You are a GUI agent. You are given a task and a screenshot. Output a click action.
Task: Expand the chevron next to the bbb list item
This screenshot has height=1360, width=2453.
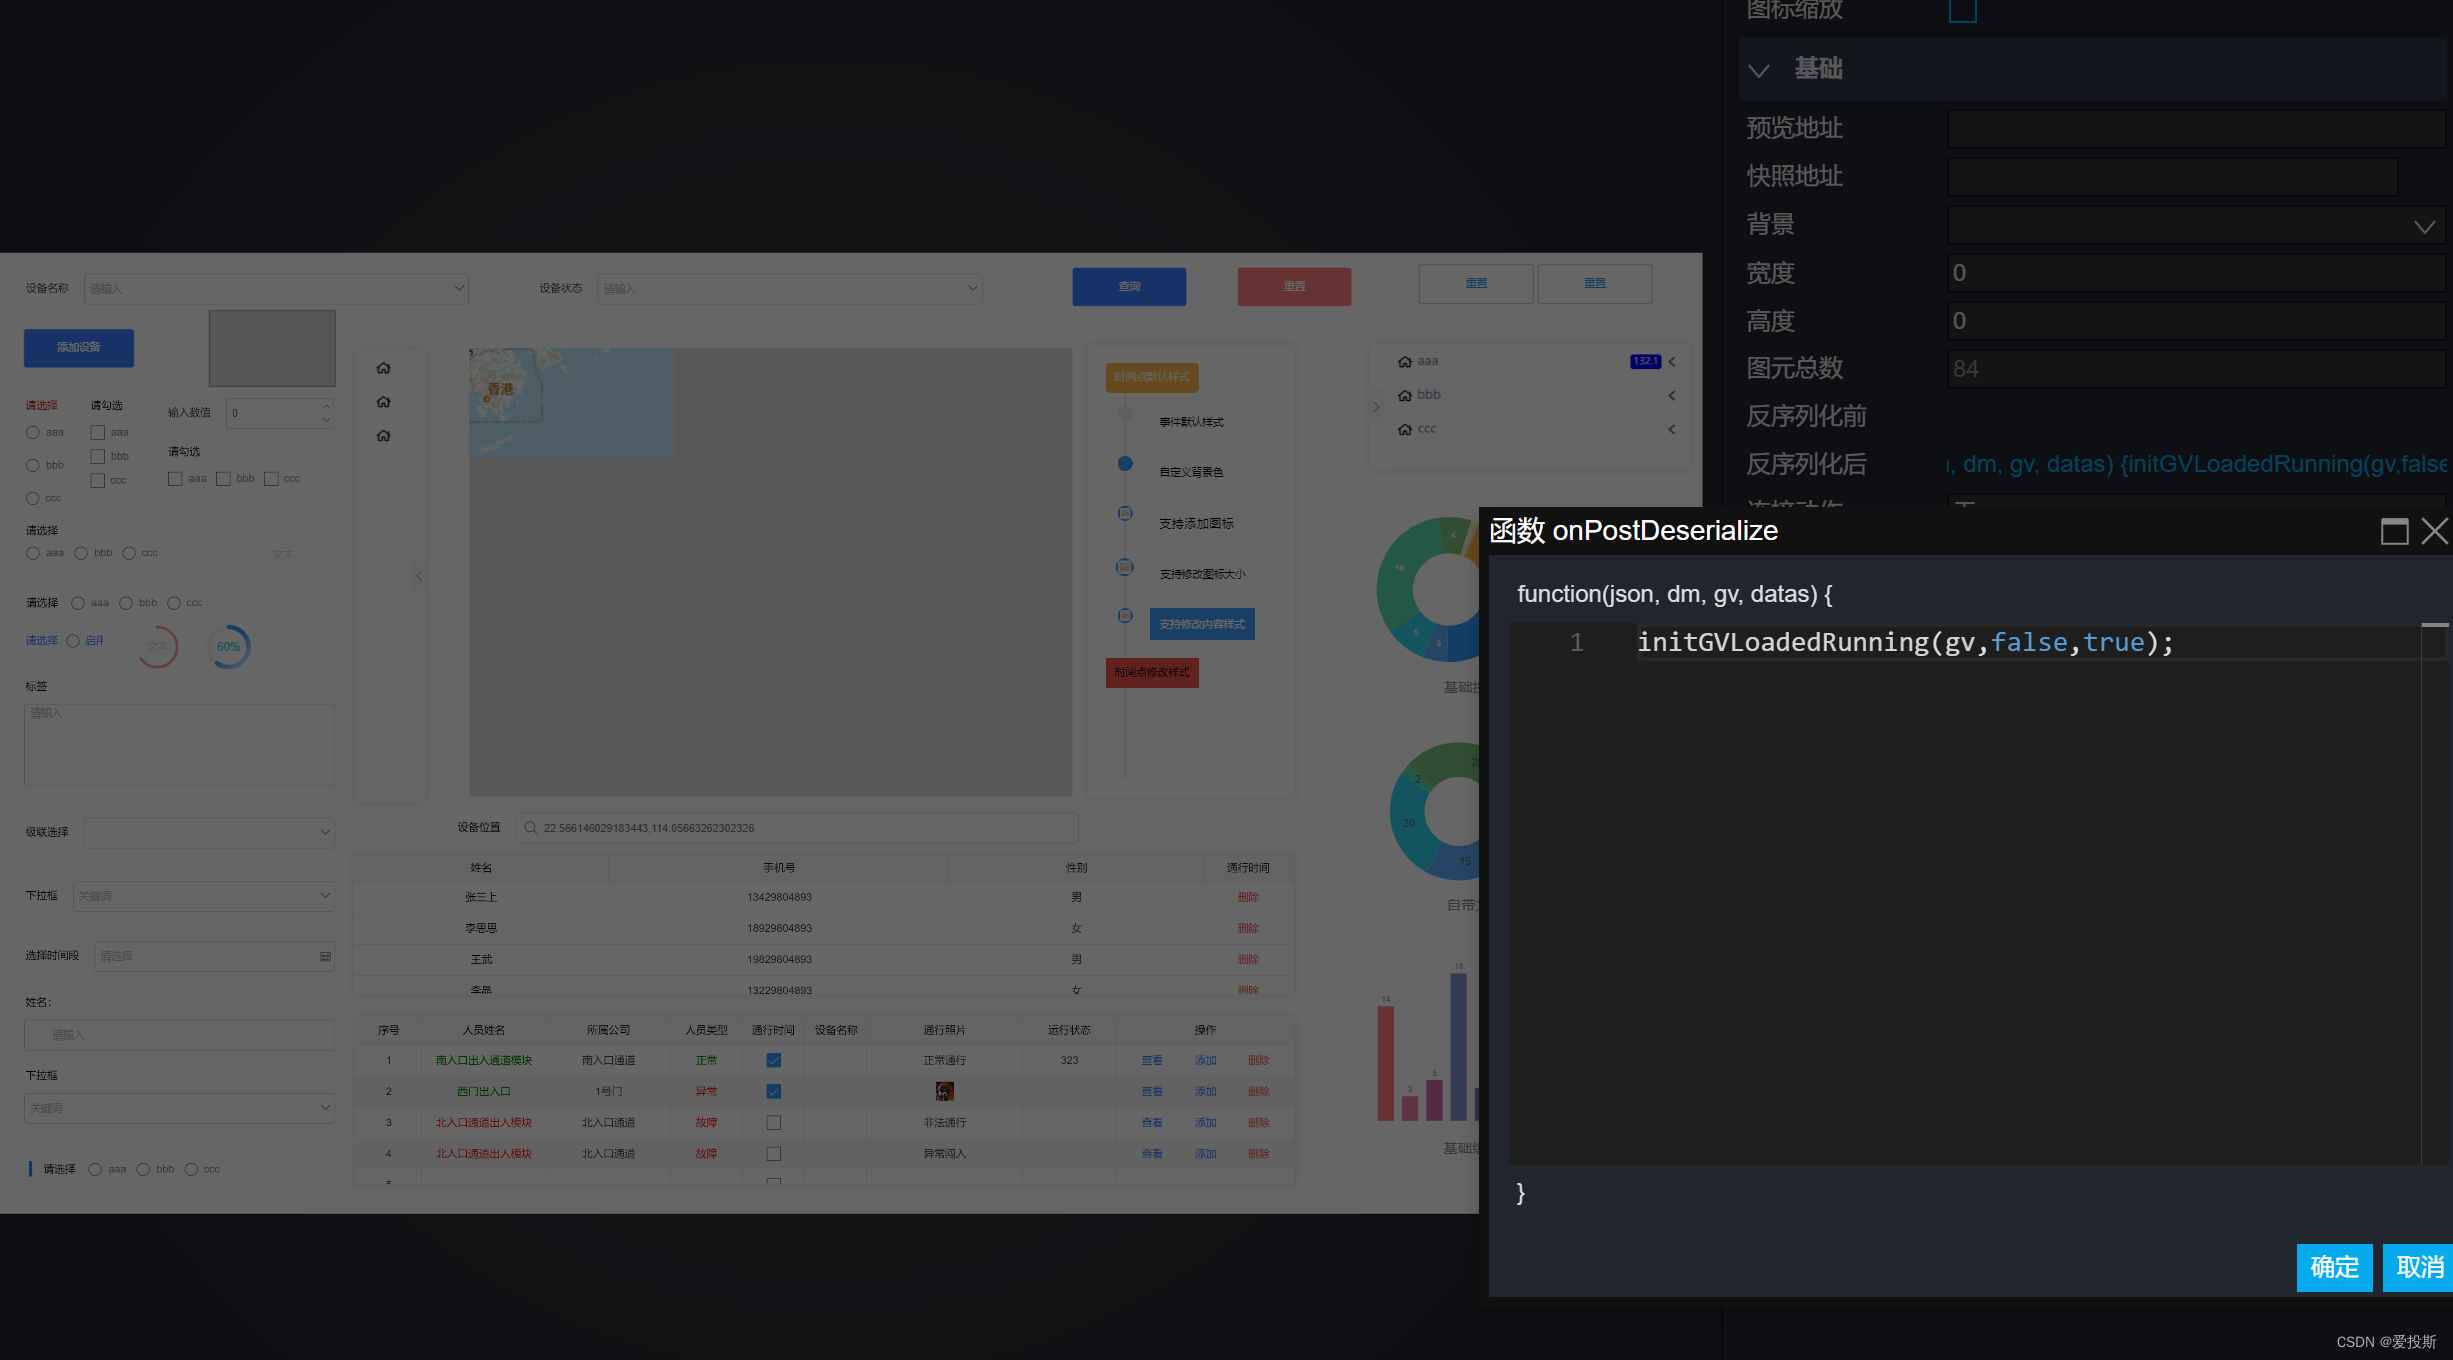click(1670, 395)
